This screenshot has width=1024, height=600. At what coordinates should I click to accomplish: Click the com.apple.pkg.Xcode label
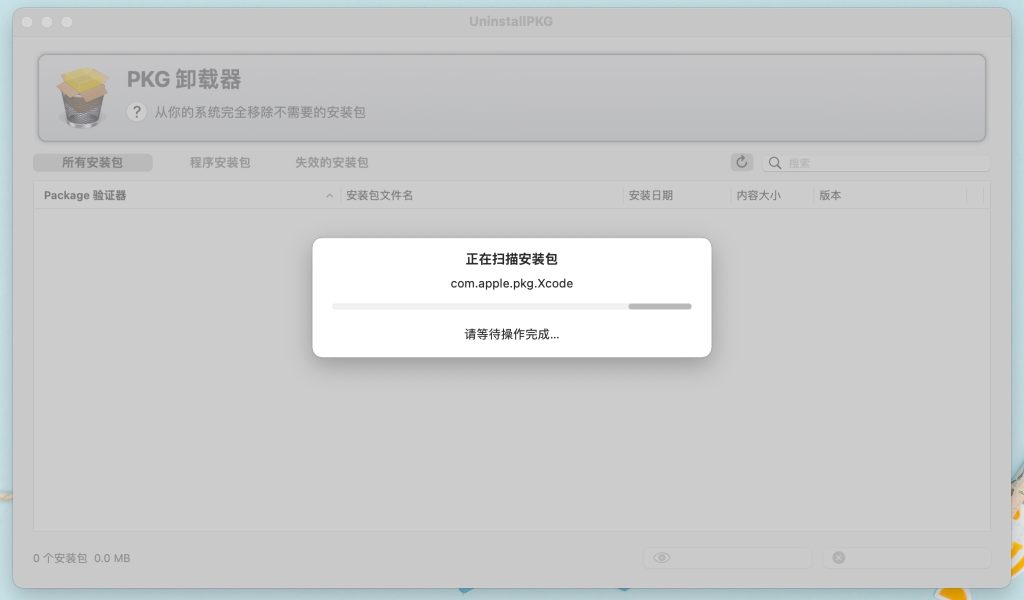(x=512, y=283)
